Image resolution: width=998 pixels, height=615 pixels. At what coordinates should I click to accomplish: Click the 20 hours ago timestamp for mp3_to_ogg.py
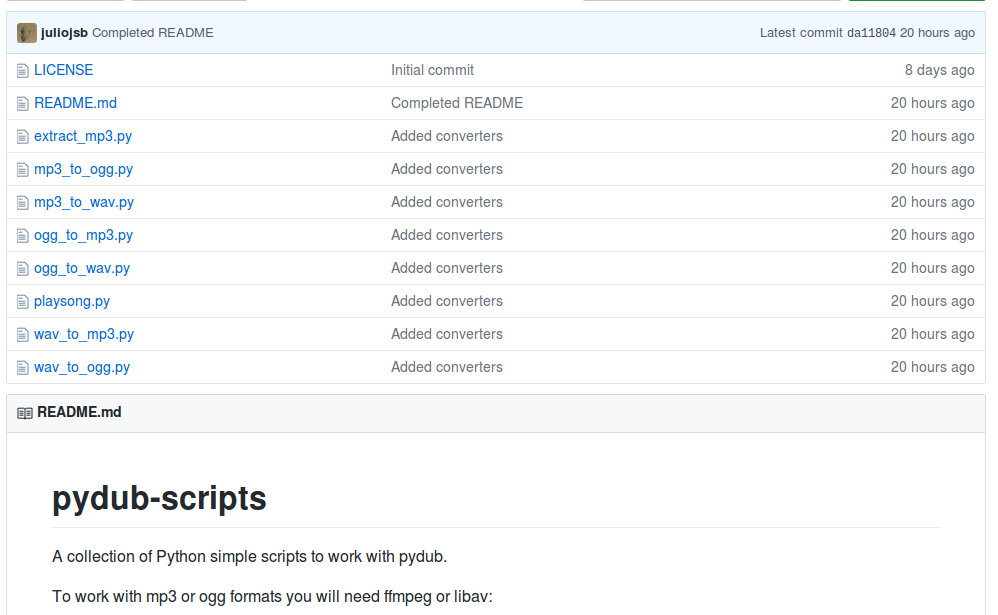pyautogui.click(x=932, y=169)
